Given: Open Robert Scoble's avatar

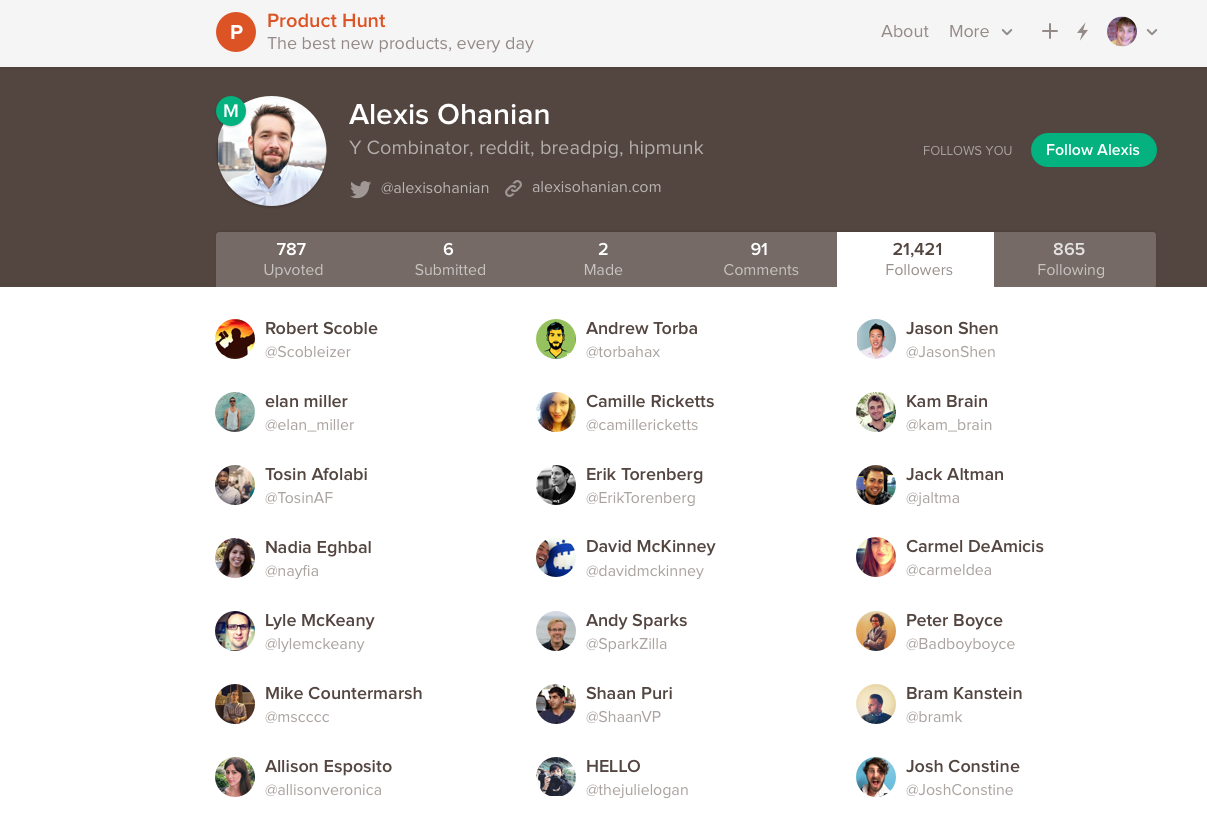Looking at the screenshot, I should click(x=235, y=339).
